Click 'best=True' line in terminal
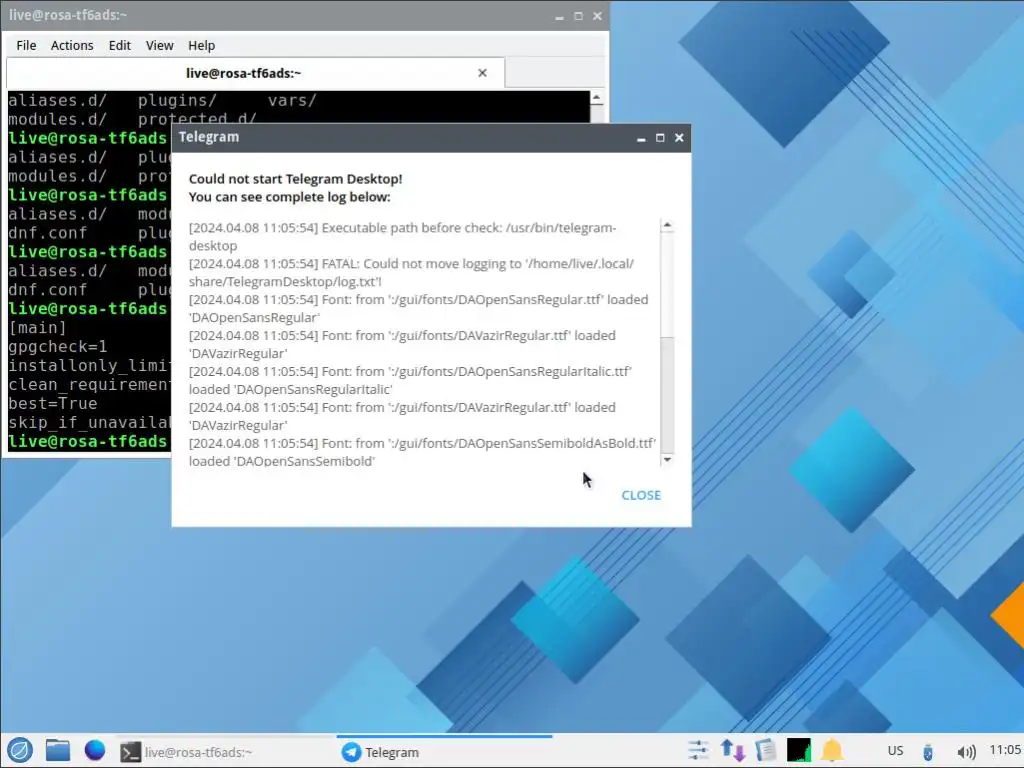Screen dimensions: 1024x768 click(x=52, y=404)
